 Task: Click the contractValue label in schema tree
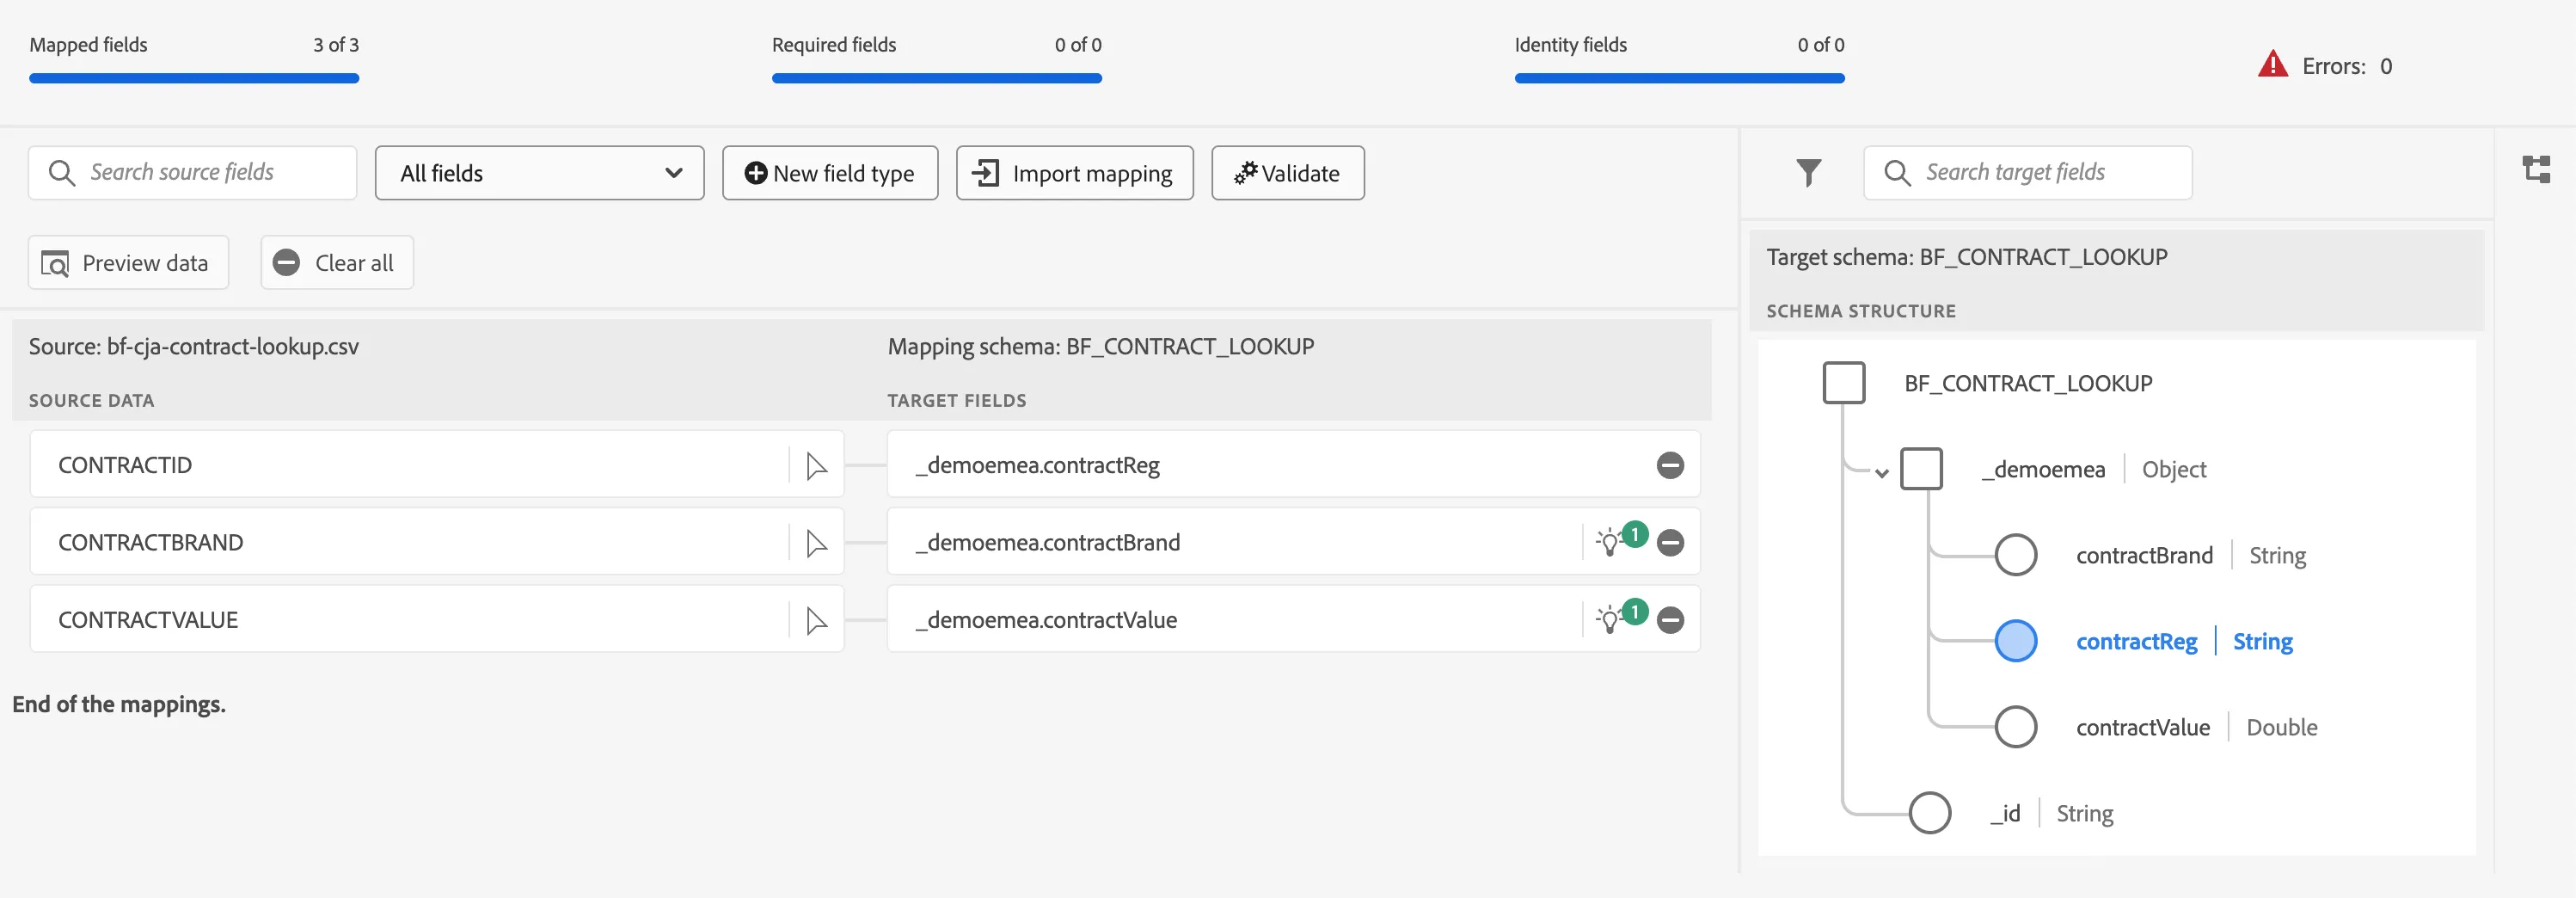(x=2142, y=728)
